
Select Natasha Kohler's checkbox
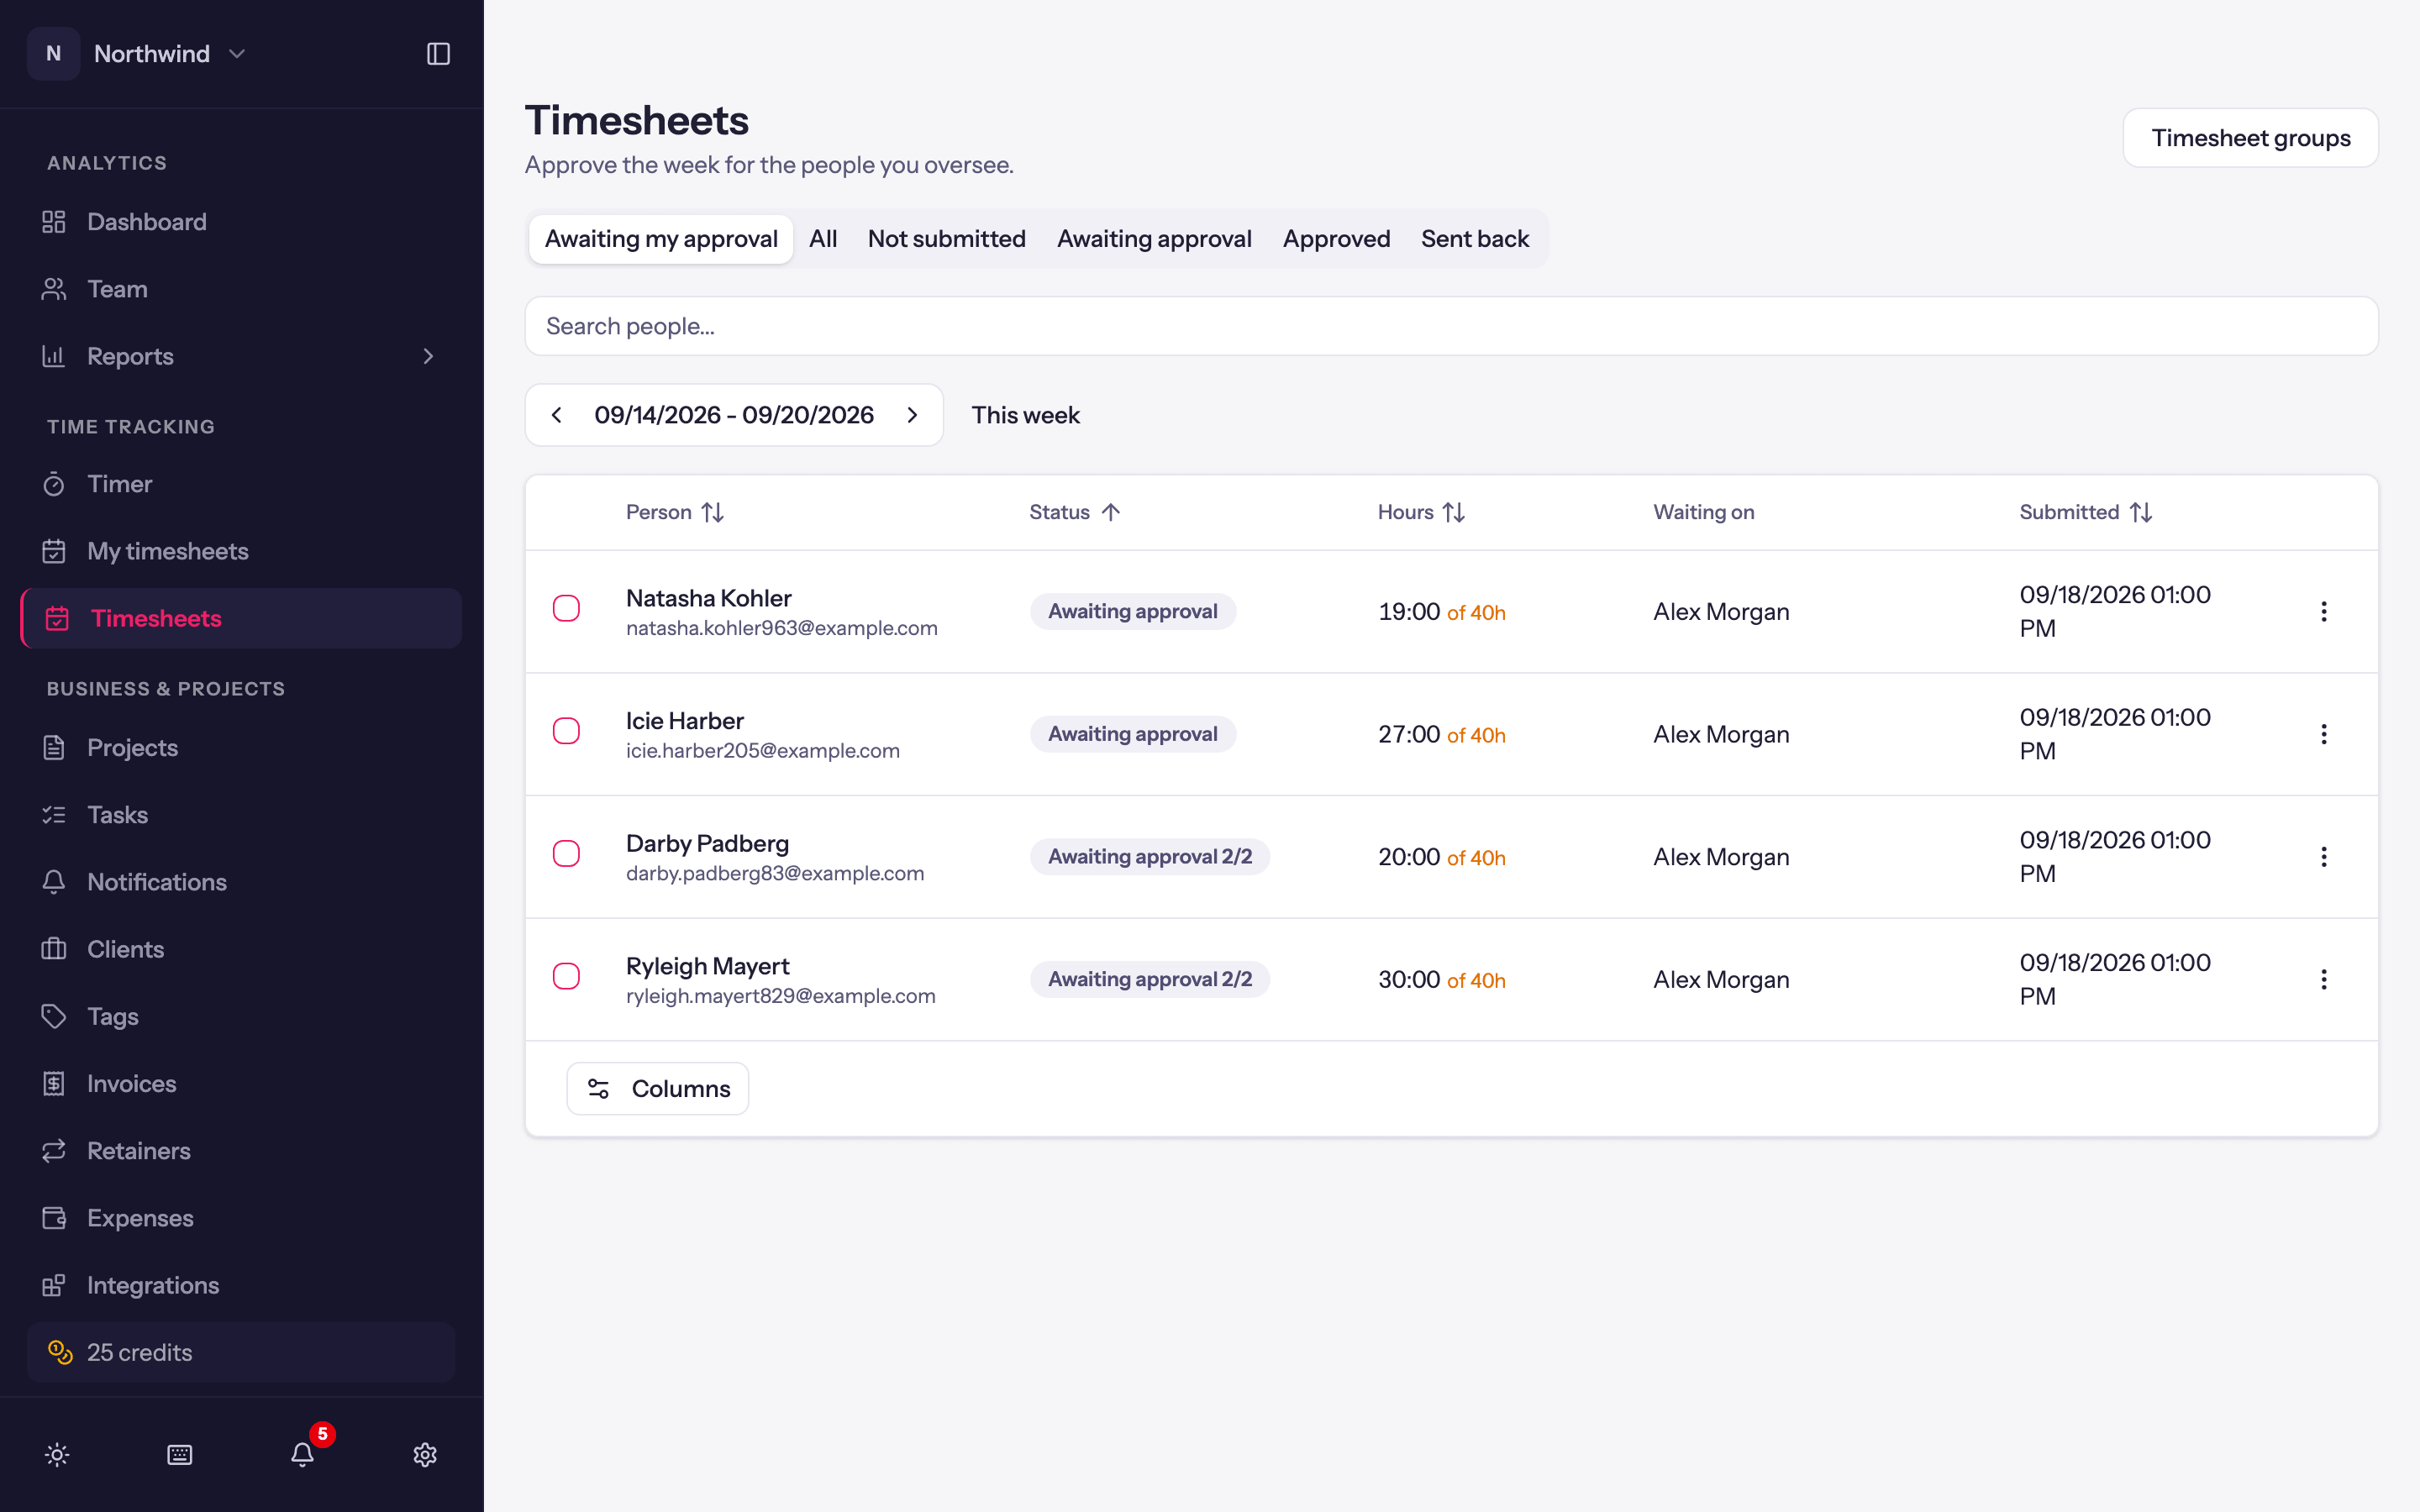566,608
